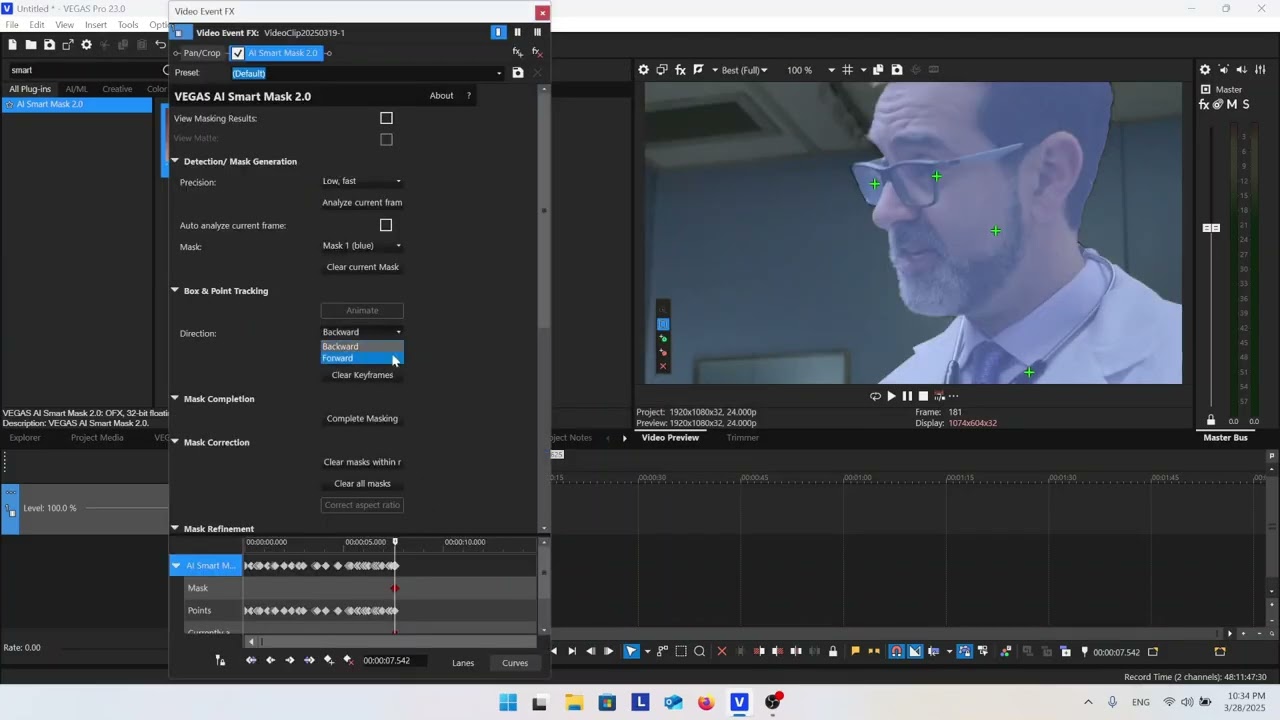Screen dimensions: 1280x720
Task: Open Master bus fx button
Action: pos(1205,105)
